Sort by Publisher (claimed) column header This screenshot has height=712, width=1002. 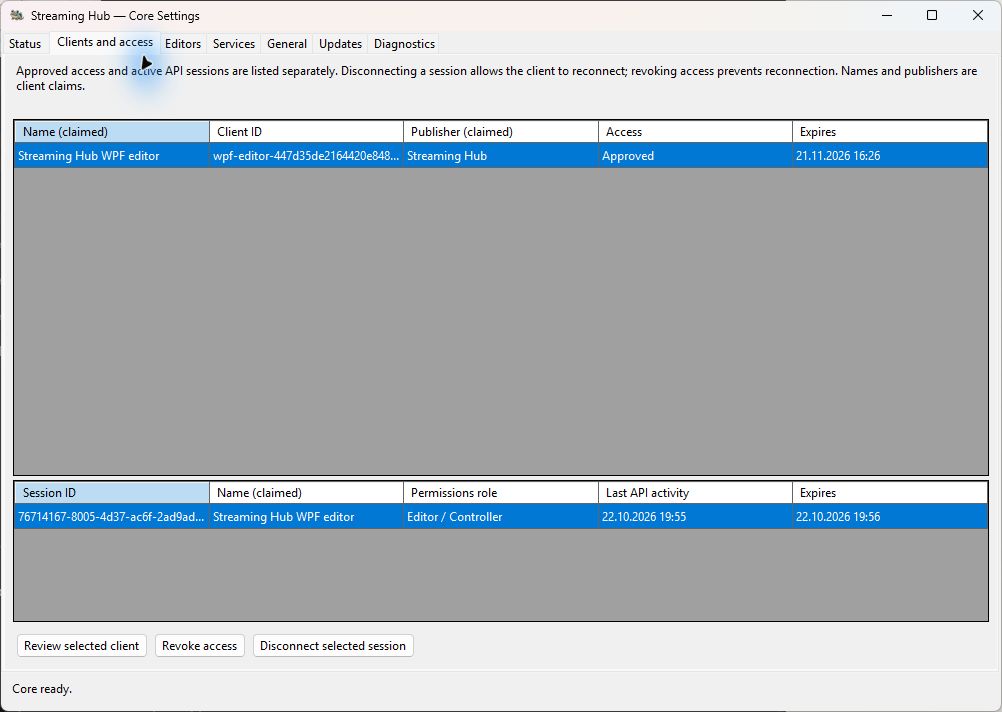click(501, 132)
